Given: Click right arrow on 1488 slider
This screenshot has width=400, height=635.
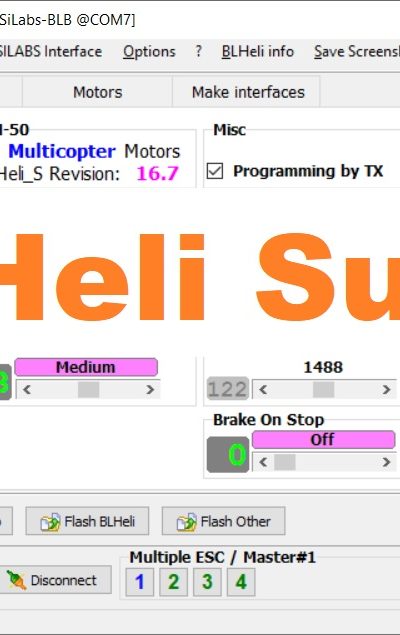Looking at the screenshot, I should (386, 390).
